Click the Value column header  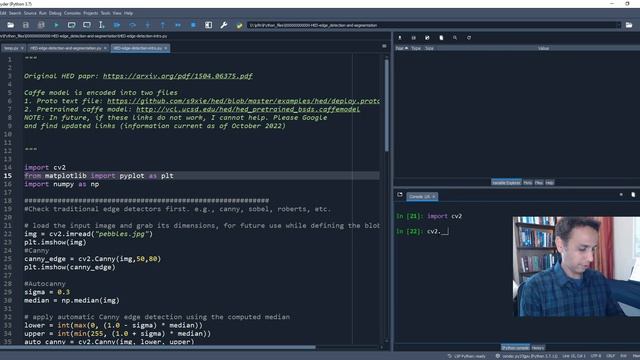point(543,48)
